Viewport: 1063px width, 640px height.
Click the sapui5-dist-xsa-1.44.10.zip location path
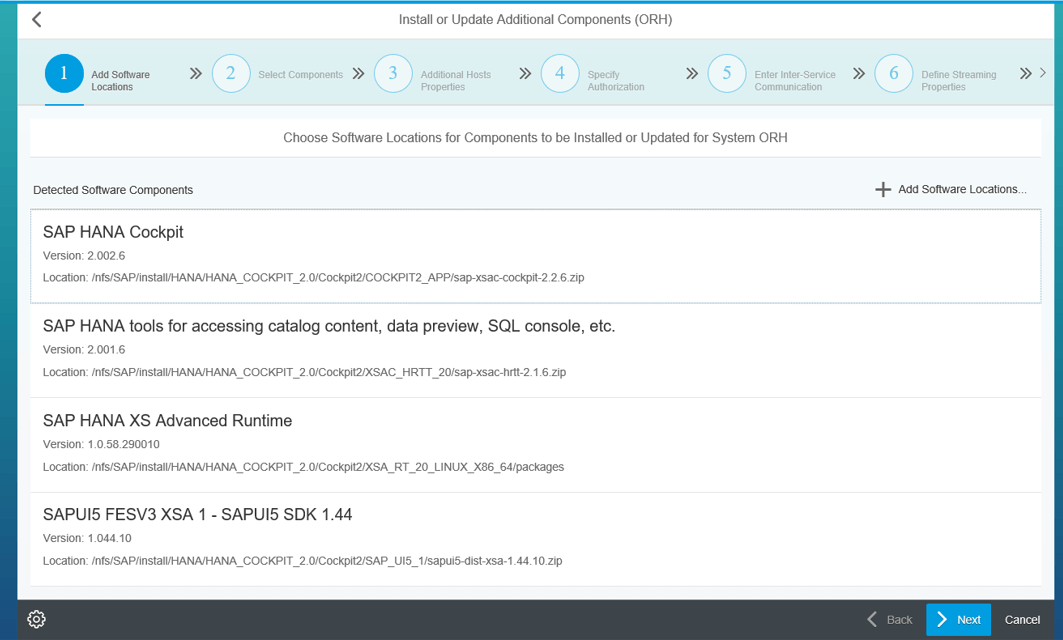click(x=302, y=561)
